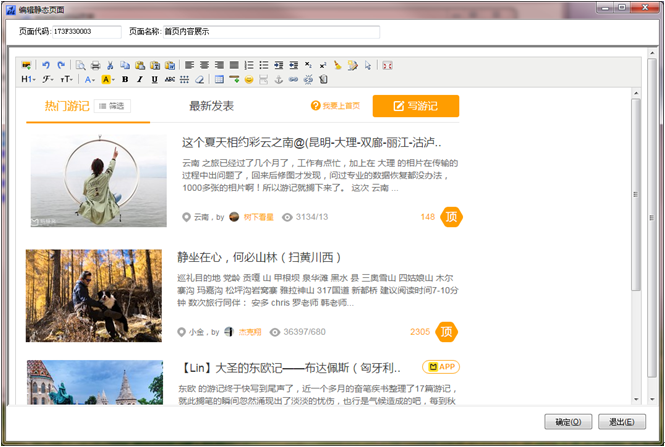The height and width of the screenshot is (447, 665).
Task: Click the autumn forest dog thumbnail
Action: pyautogui.click(x=94, y=296)
